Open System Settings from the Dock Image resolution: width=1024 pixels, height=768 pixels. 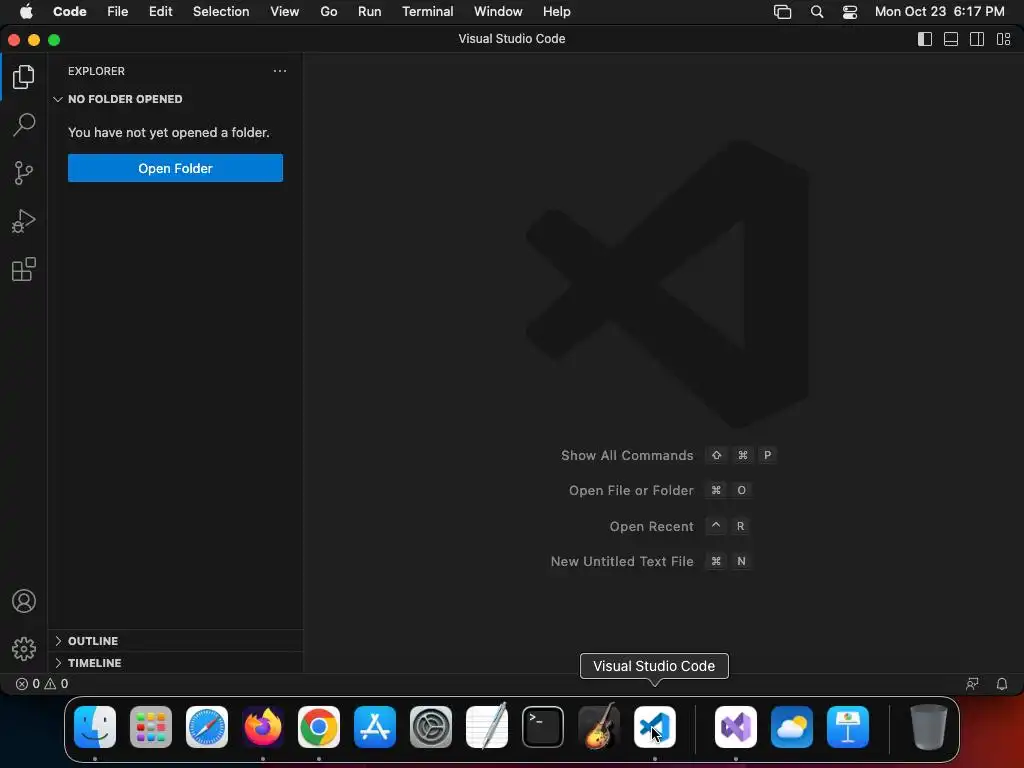[x=431, y=727]
